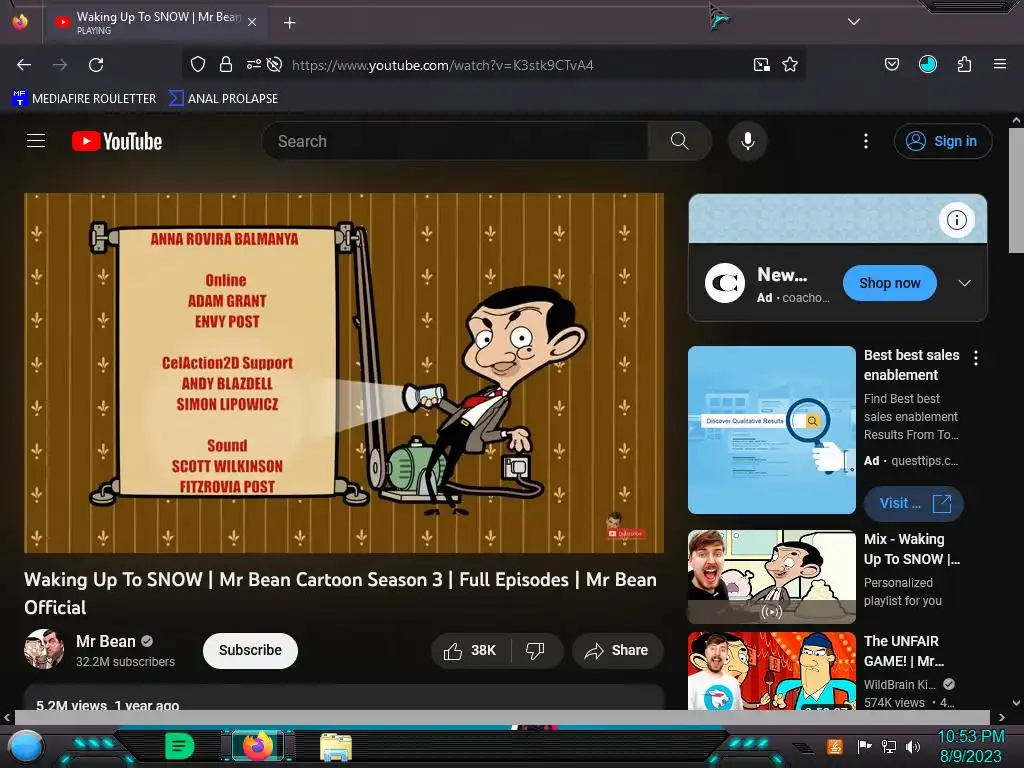
Task: Open the second bookmark in the bookmarks toolbar
Action: click(223, 99)
